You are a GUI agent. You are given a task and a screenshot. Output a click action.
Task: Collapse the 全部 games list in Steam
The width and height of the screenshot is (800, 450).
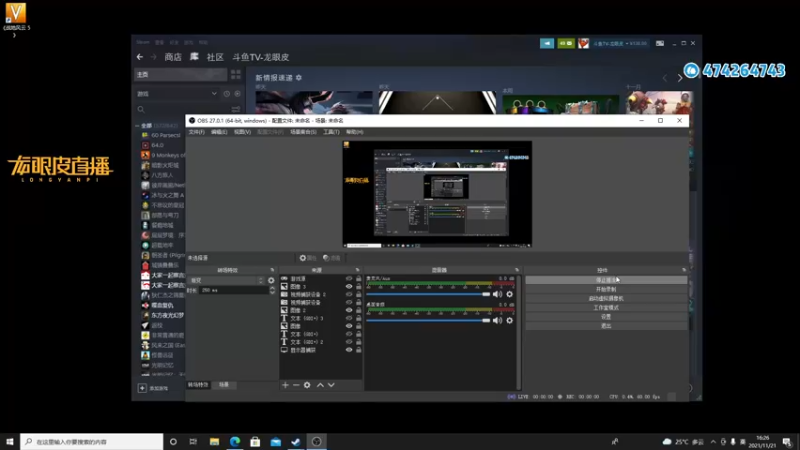pyautogui.click(x=137, y=126)
